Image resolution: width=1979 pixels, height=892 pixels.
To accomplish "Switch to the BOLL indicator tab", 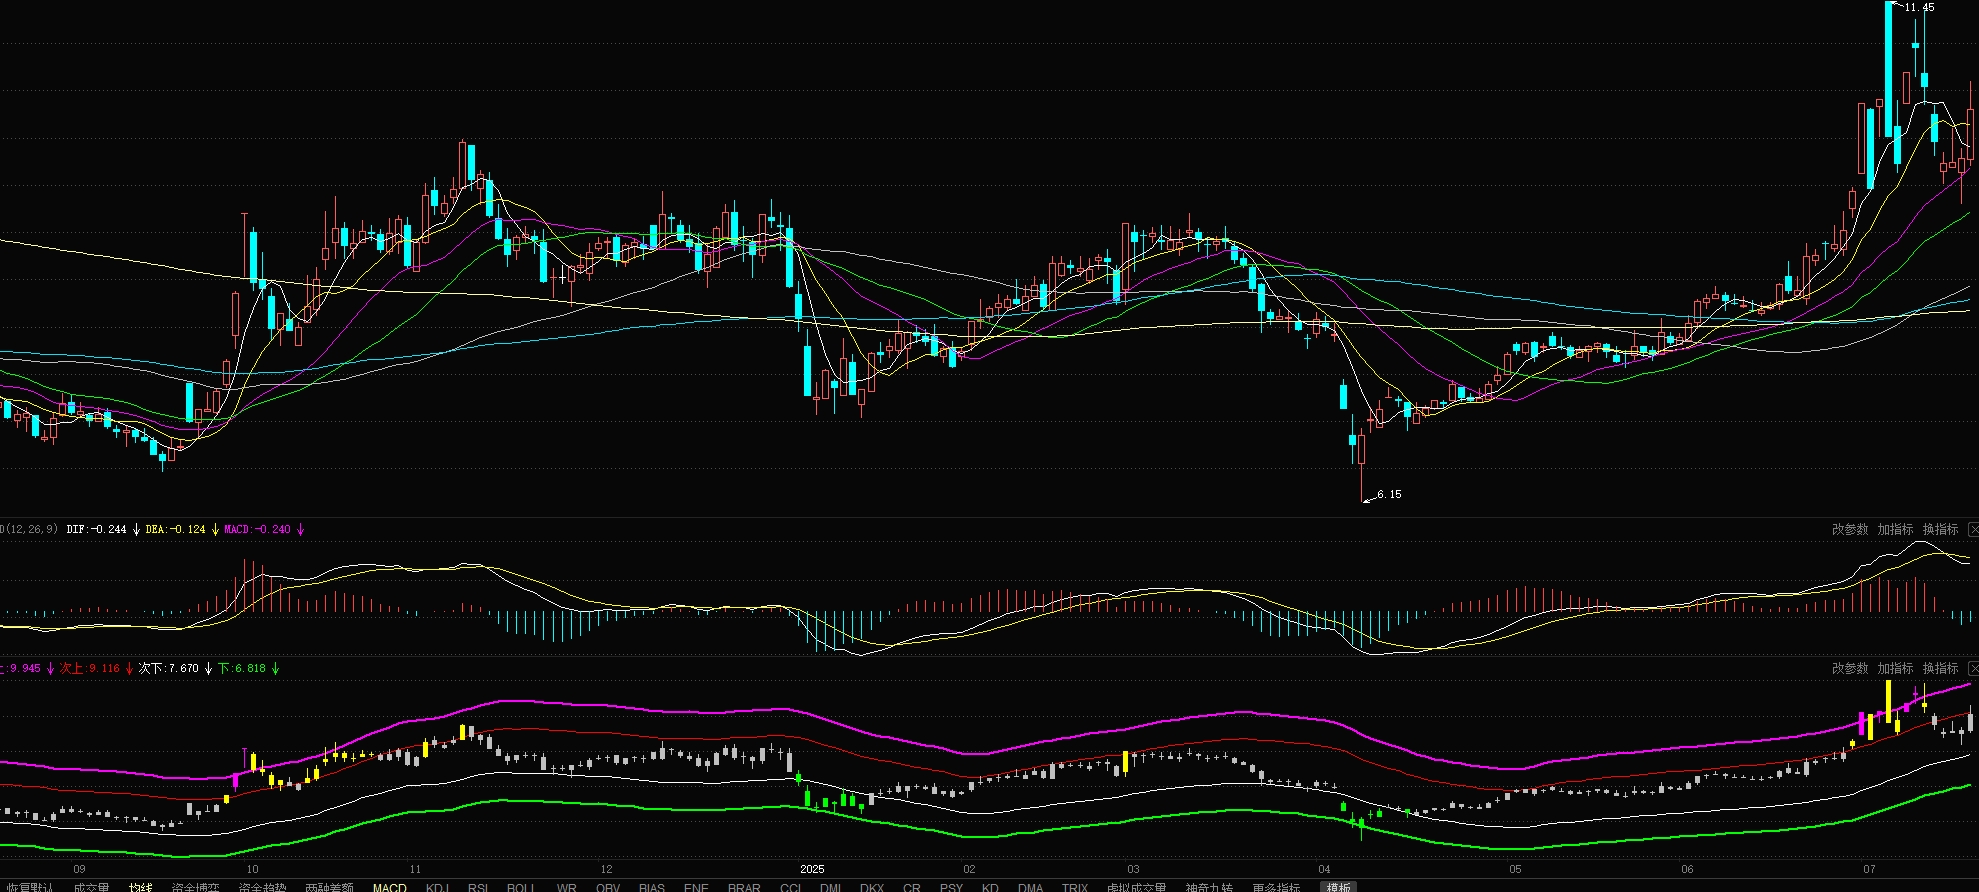I will [x=521, y=887].
